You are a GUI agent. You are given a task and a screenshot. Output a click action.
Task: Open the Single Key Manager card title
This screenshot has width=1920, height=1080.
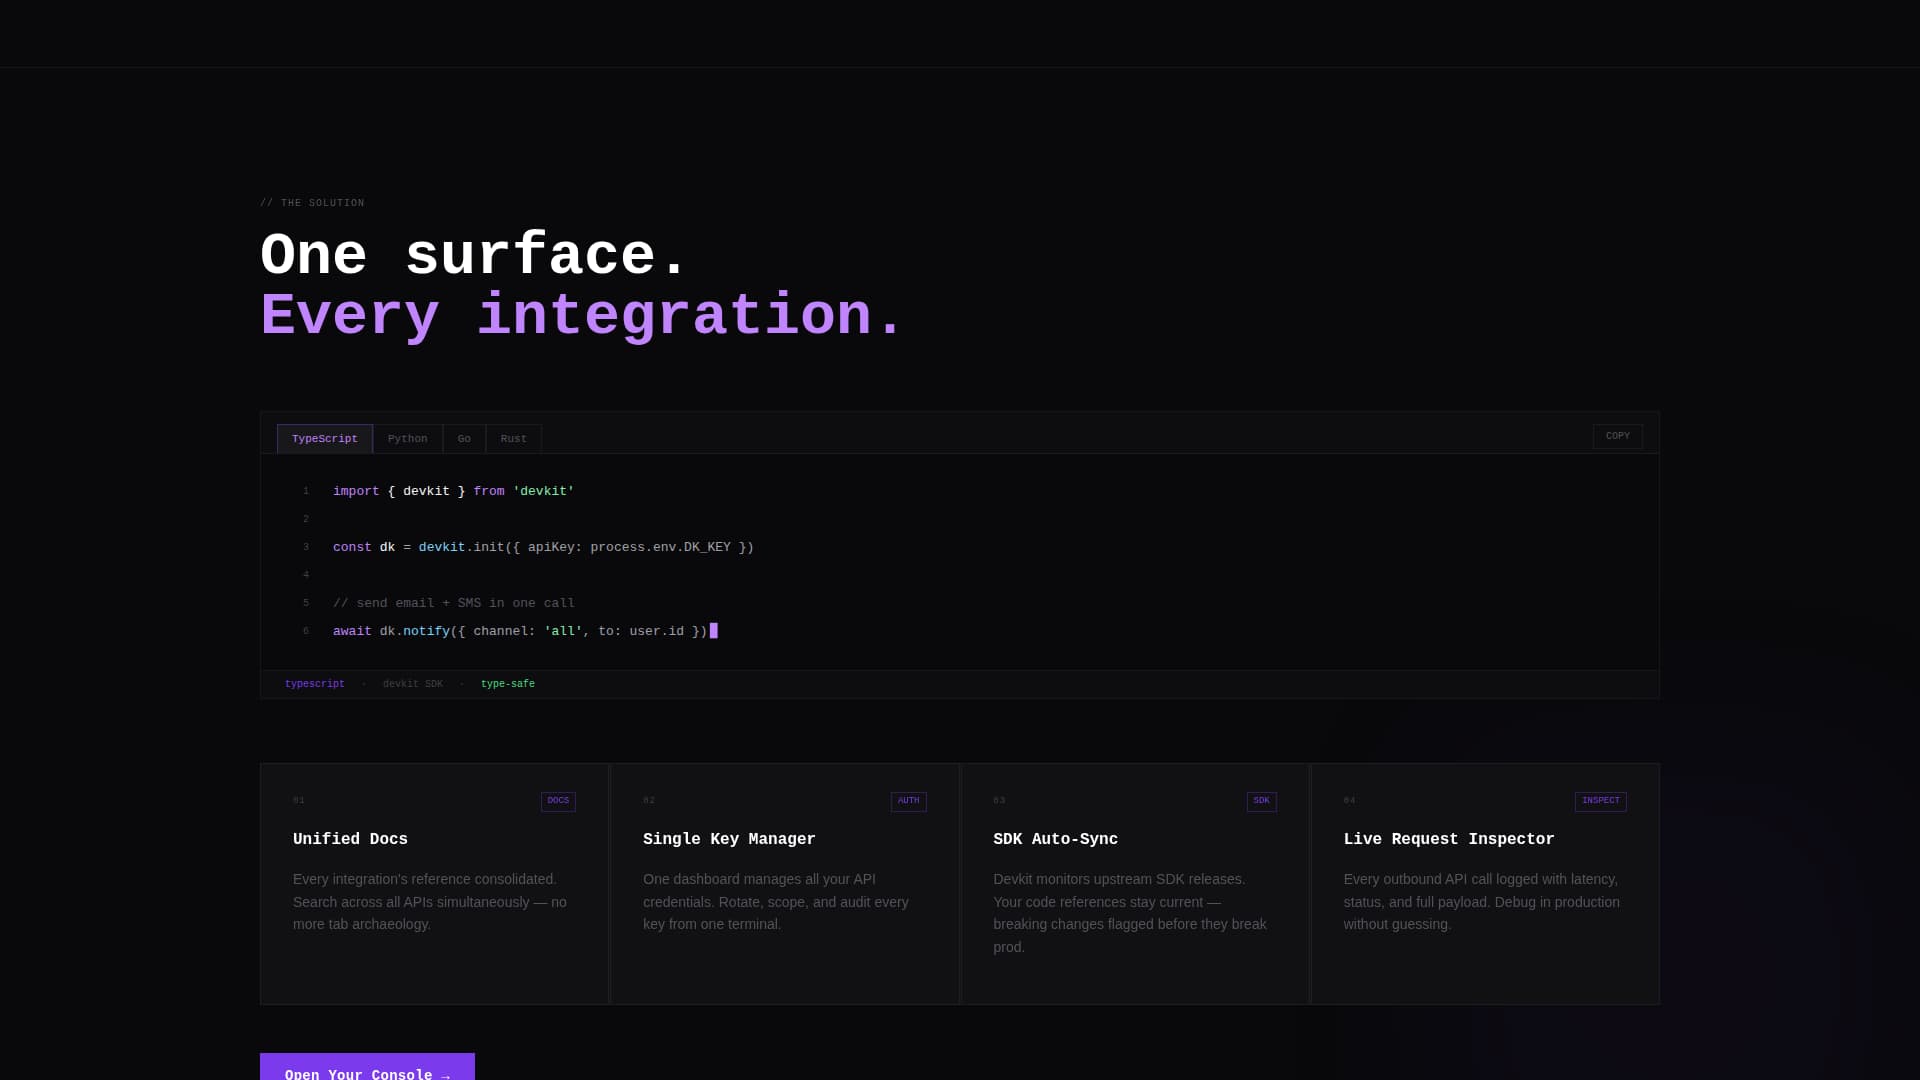click(729, 839)
